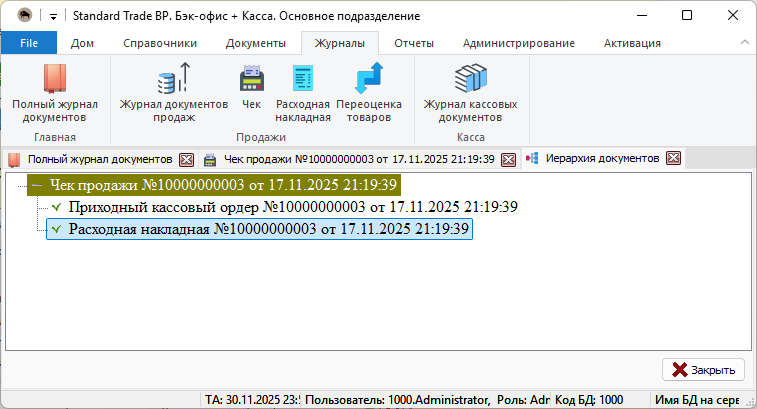This screenshot has width=757, height=409.
Task: Click the Закрыть button
Action: [703, 370]
